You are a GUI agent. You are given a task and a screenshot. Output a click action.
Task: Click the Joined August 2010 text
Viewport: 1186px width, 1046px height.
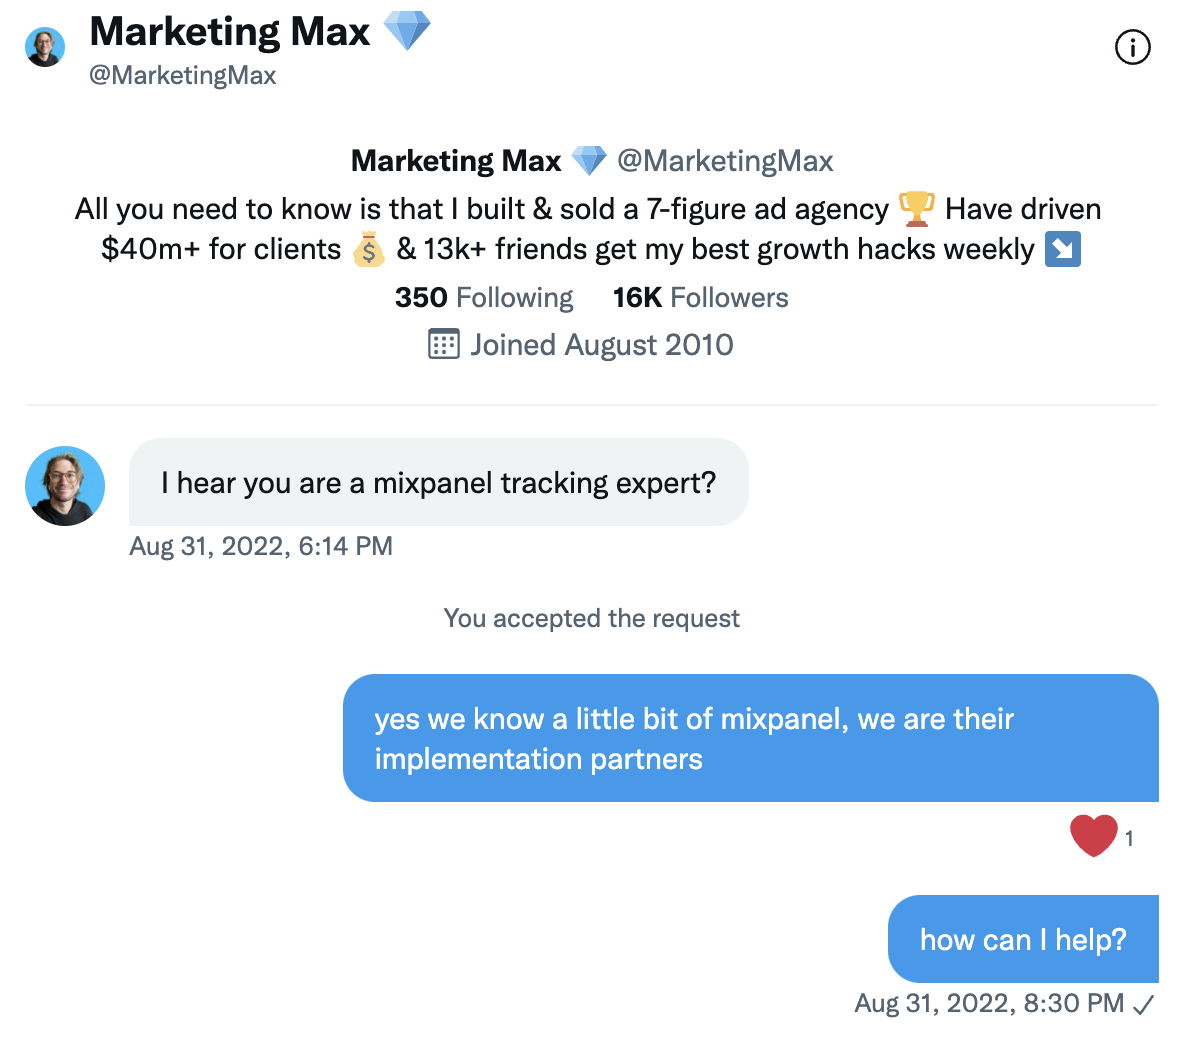[x=602, y=345]
